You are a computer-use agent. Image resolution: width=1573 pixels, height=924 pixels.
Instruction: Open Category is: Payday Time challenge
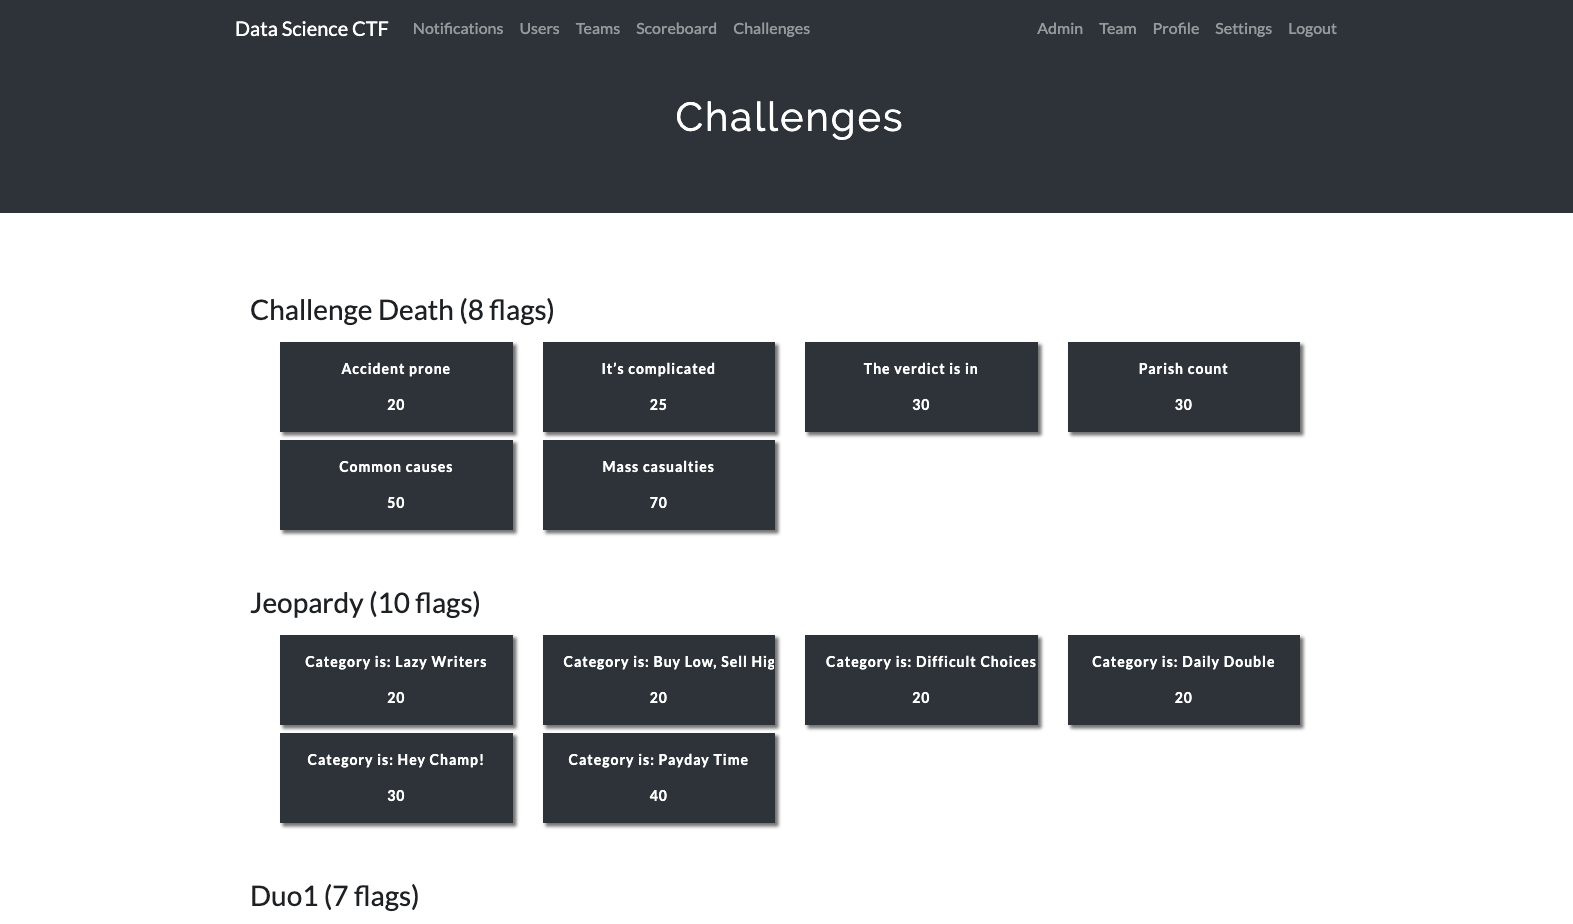(658, 778)
